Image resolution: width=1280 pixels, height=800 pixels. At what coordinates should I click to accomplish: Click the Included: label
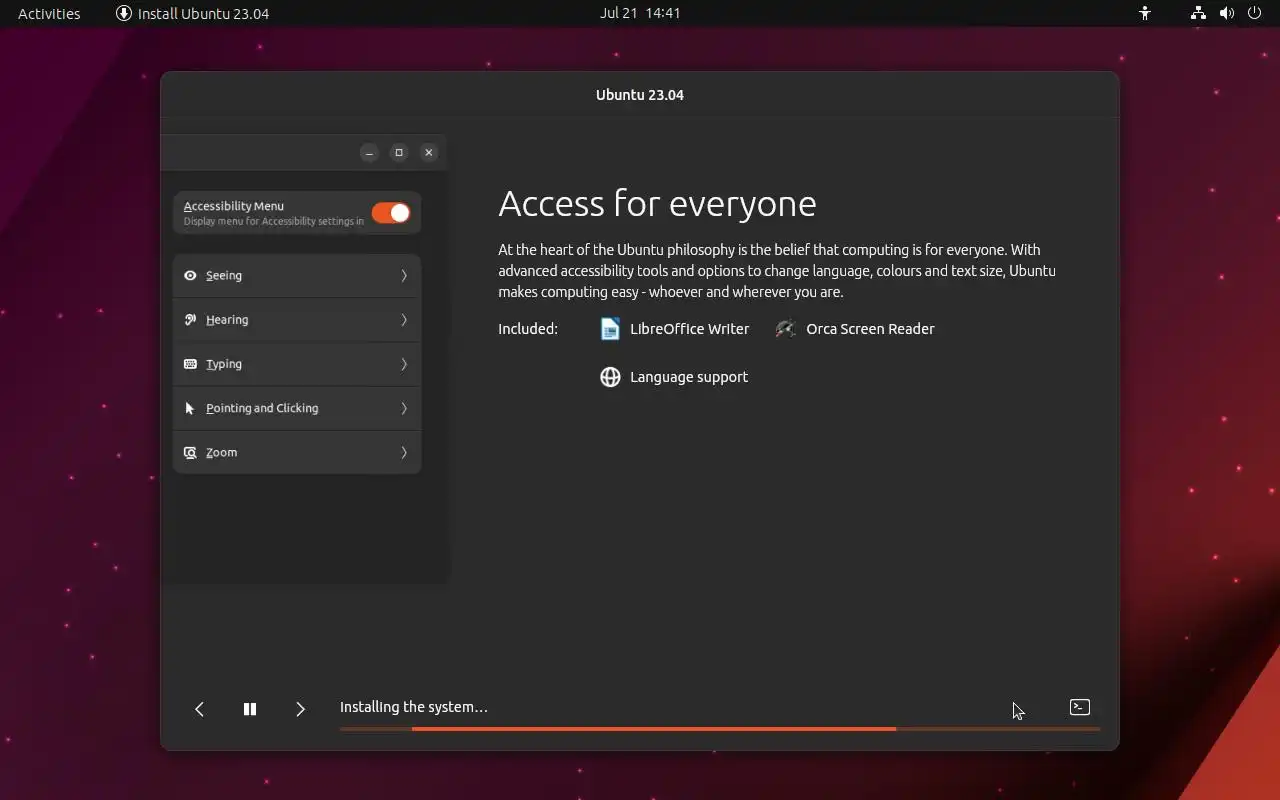[528, 329]
